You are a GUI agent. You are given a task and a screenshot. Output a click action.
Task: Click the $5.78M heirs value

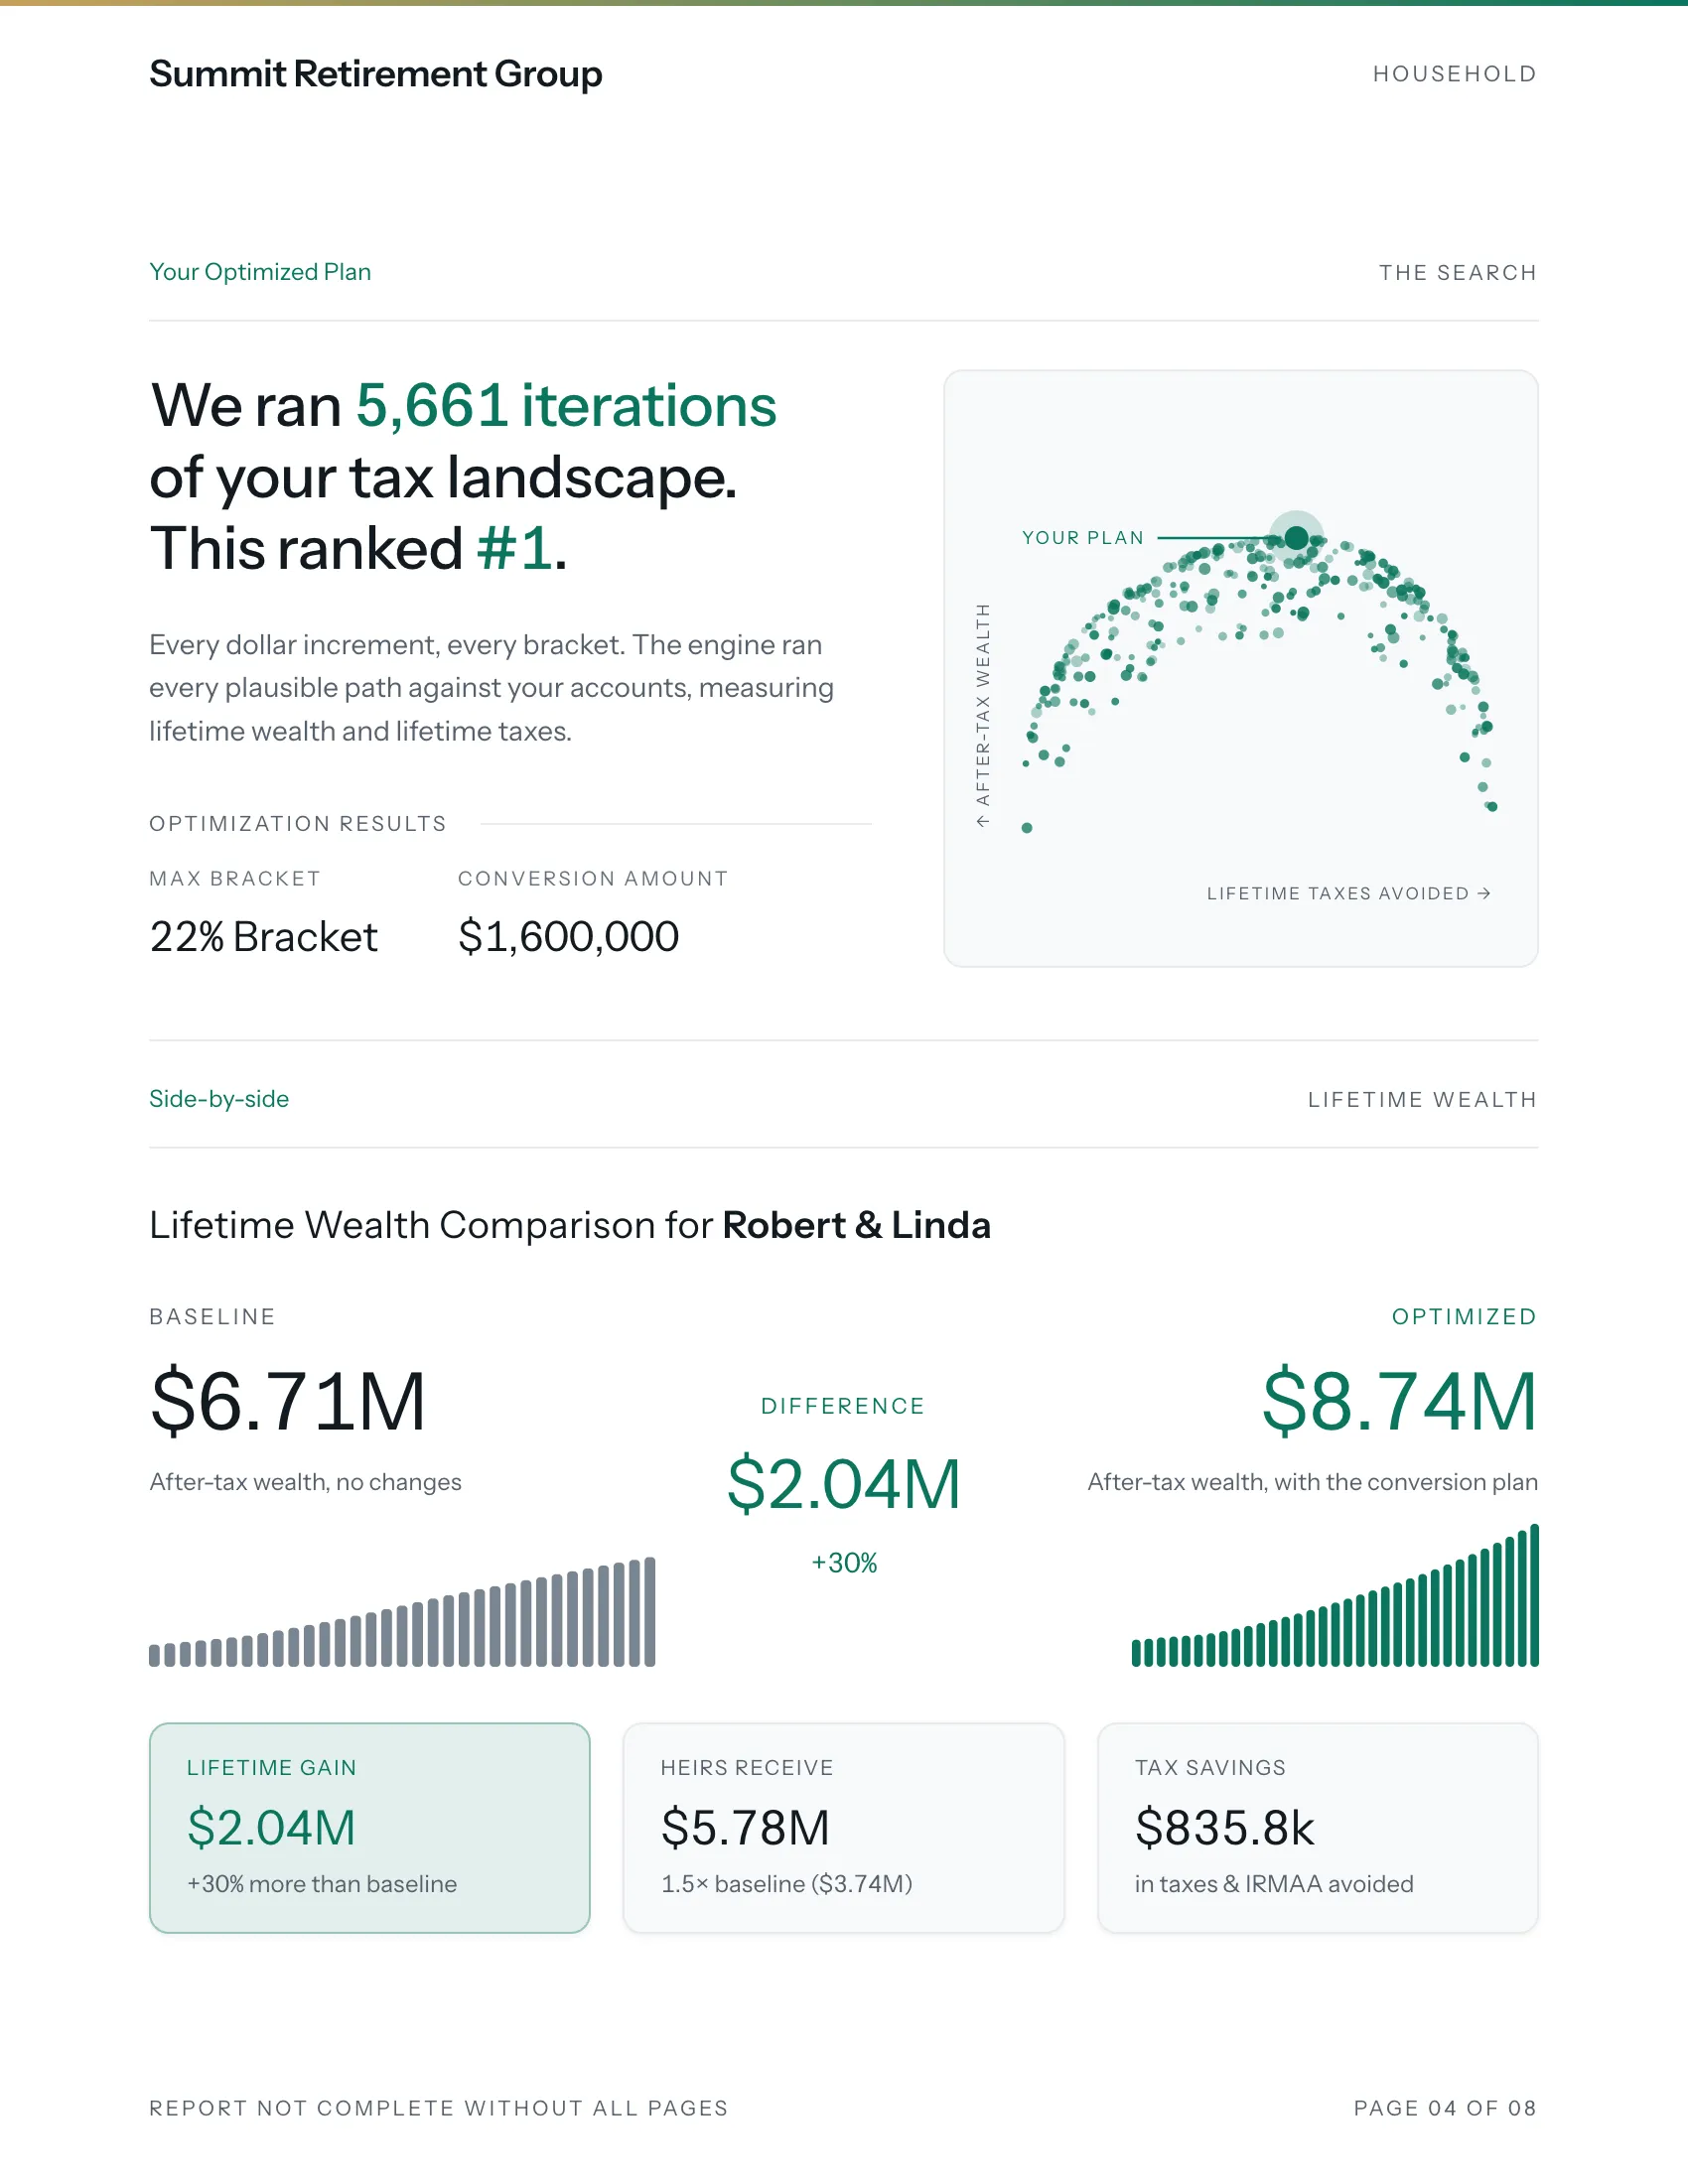pos(746,1828)
